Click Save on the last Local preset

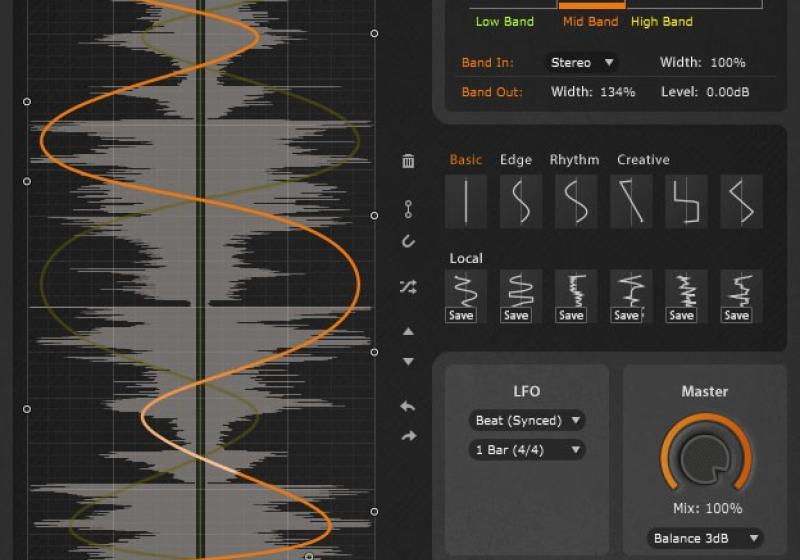point(736,315)
